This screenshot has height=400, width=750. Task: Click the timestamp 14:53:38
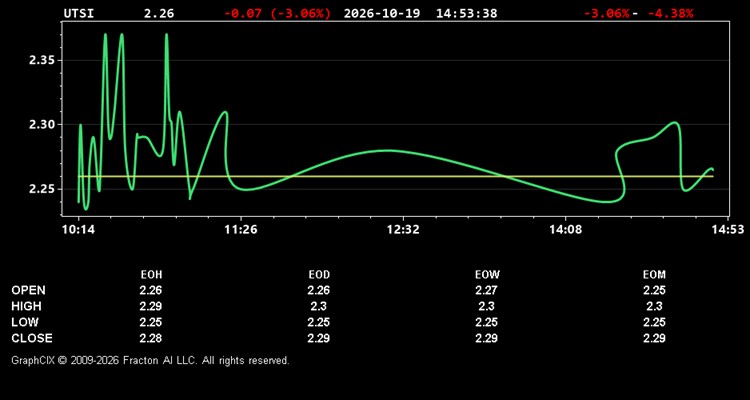point(466,13)
